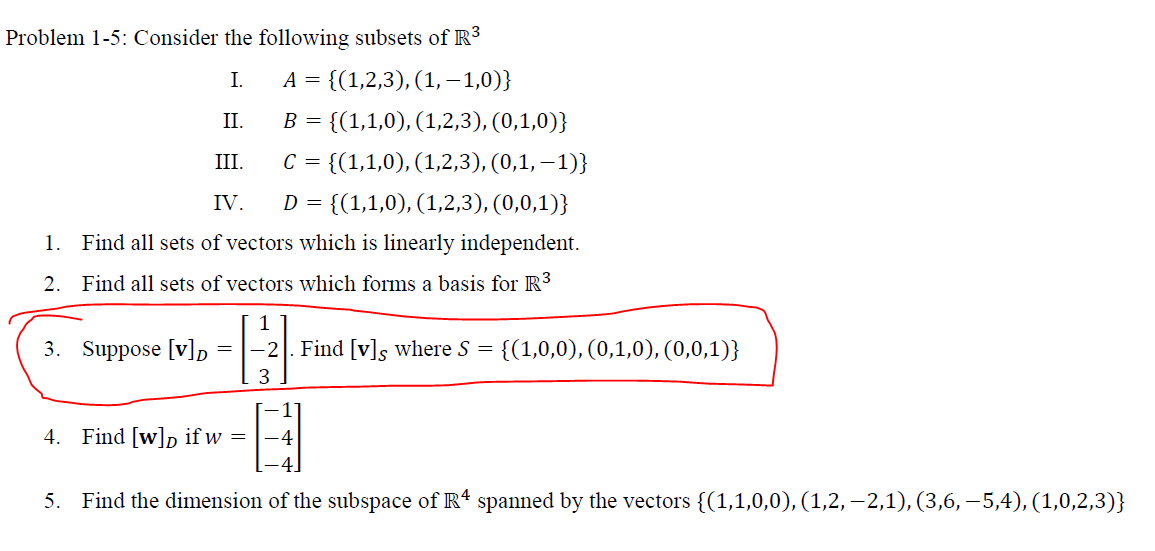Viewport: 1155px width, 551px height.
Task: Select set A definition line
Action: click(399, 80)
